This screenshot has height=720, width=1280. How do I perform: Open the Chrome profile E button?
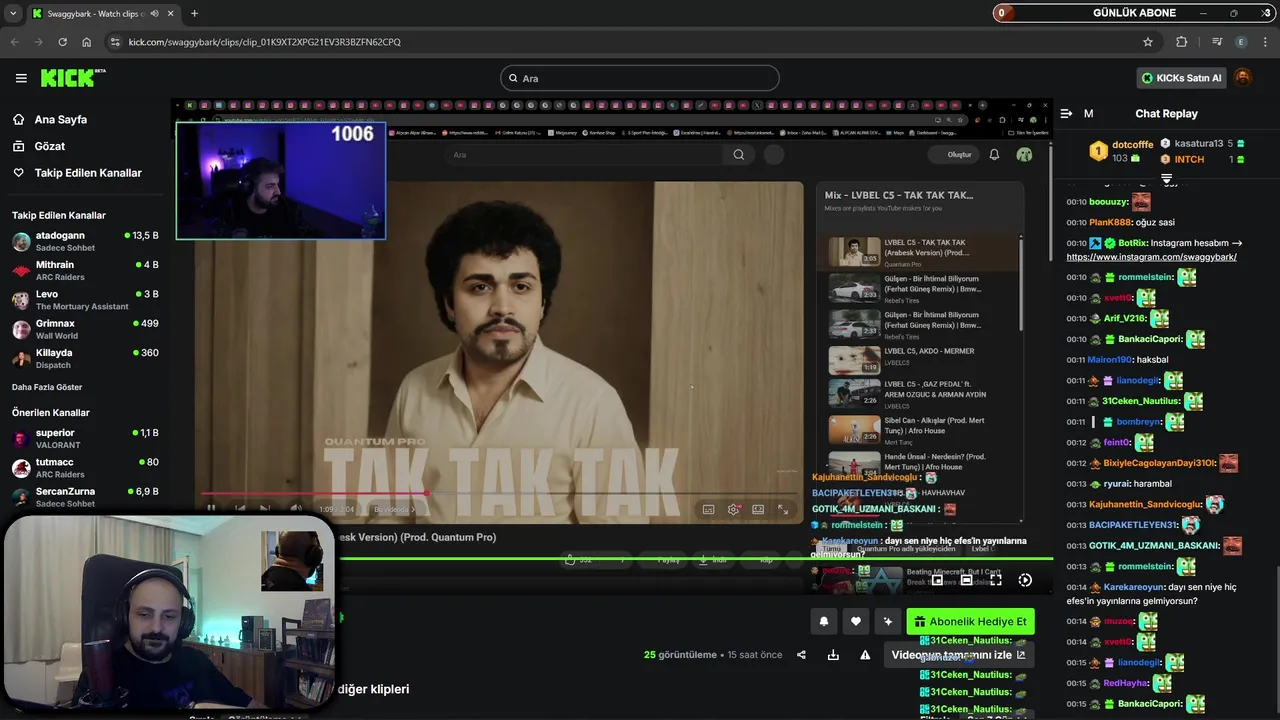point(1241,42)
